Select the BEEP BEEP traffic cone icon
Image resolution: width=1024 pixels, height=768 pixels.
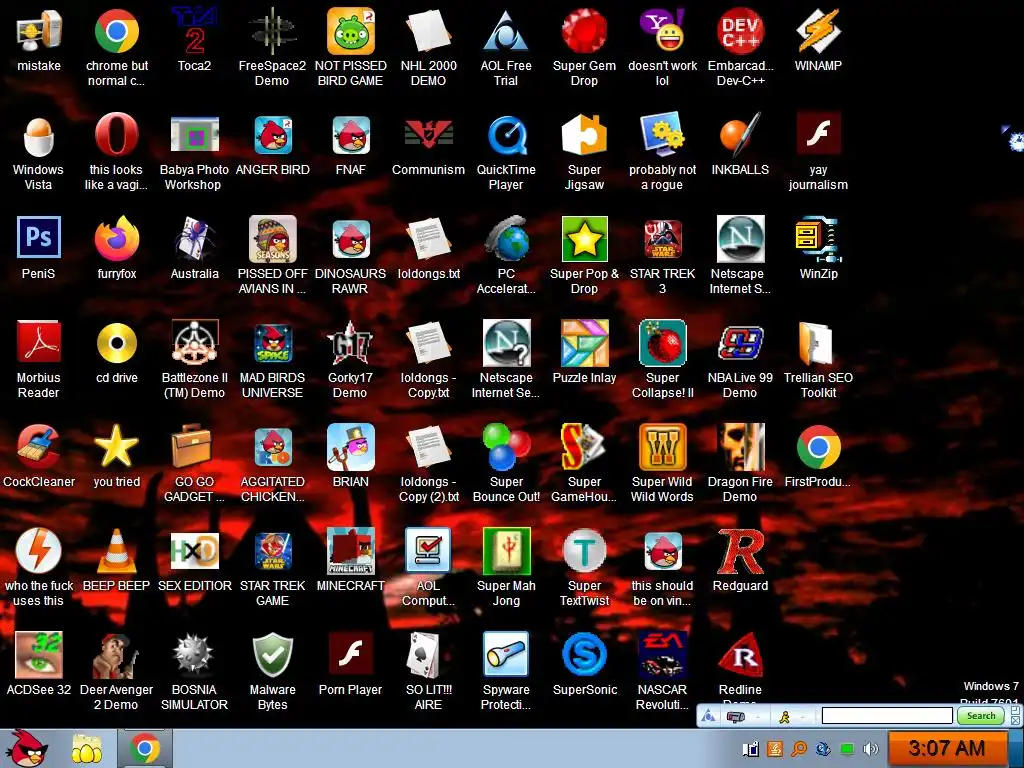coord(116,551)
